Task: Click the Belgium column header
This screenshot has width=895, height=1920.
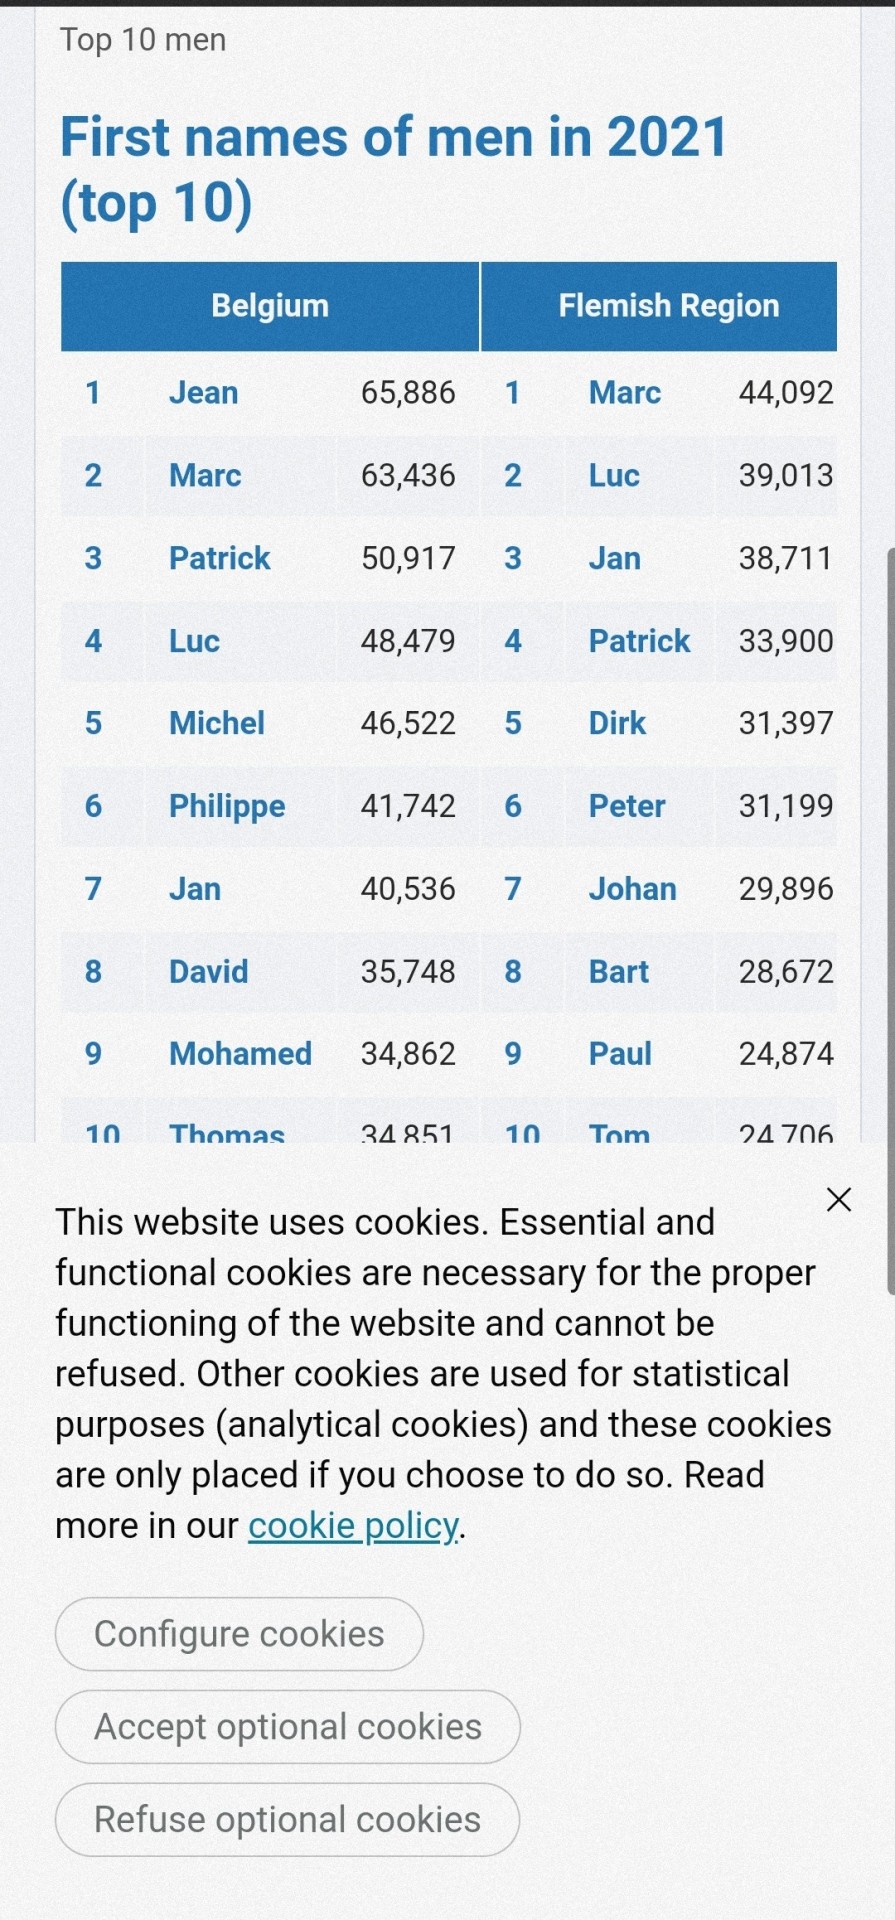Action: click(x=270, y=306)
